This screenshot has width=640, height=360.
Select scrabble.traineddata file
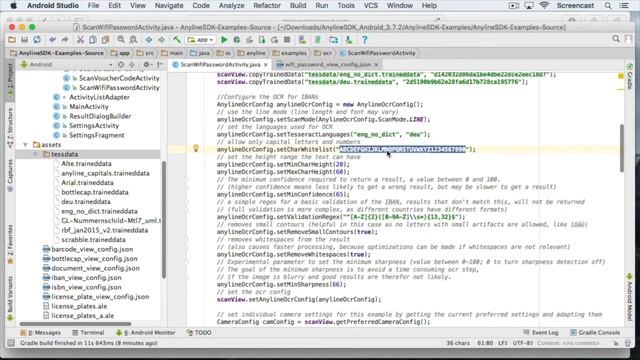pyautogui.click(x=93, y=240)
